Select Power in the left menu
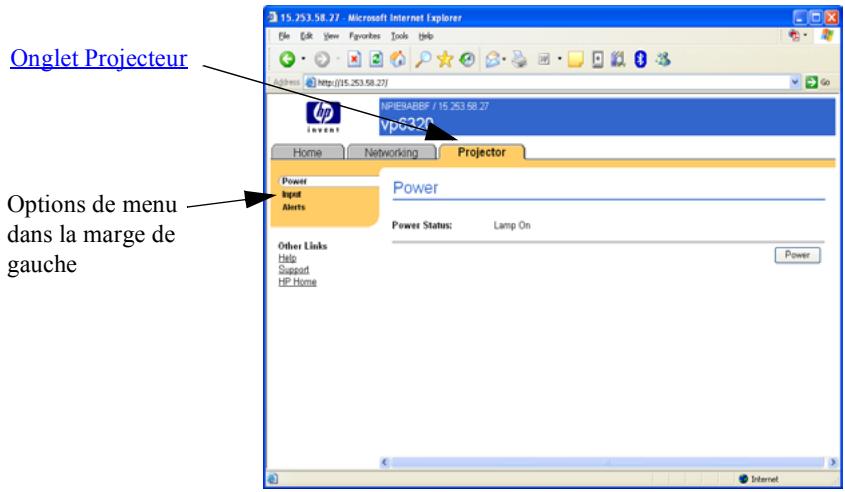Screen dimensions: 845x492 [x=294, y=181]
